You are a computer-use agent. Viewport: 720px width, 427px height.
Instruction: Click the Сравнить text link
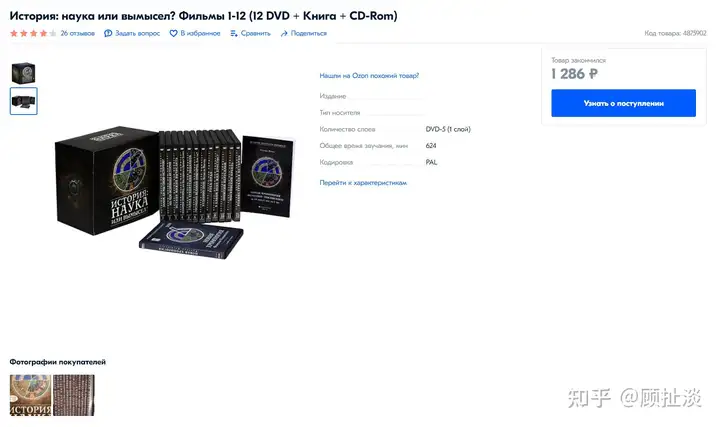256,33
